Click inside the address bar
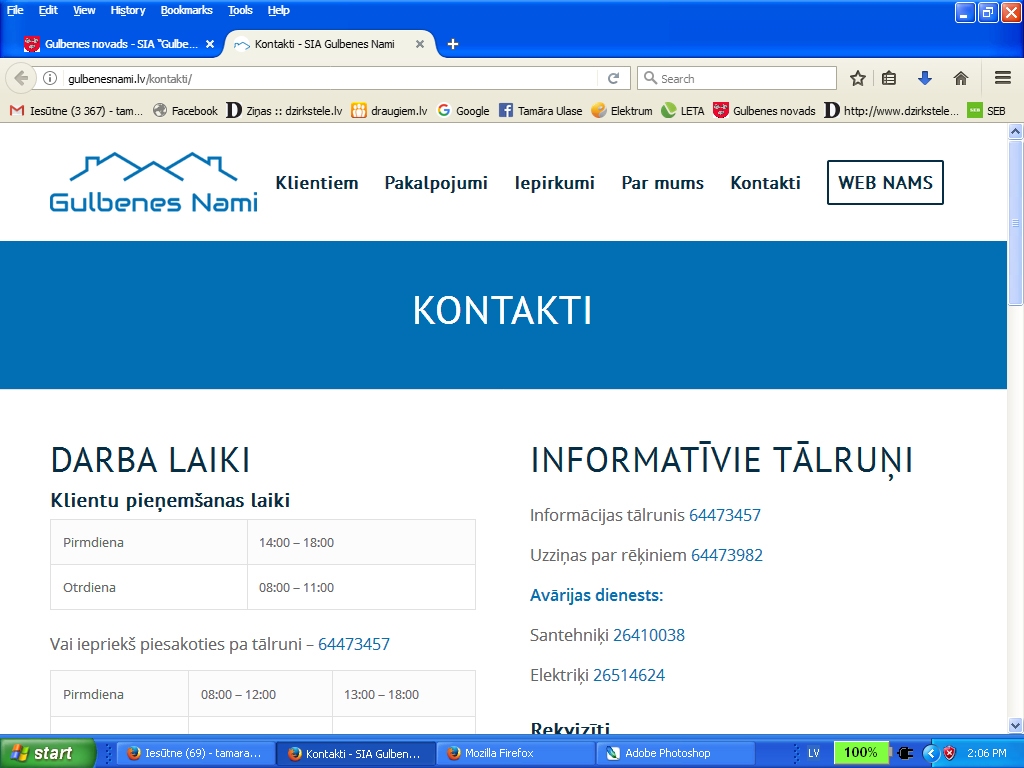Viewport: 1024px width, 768px height. [x=300, y=77]
